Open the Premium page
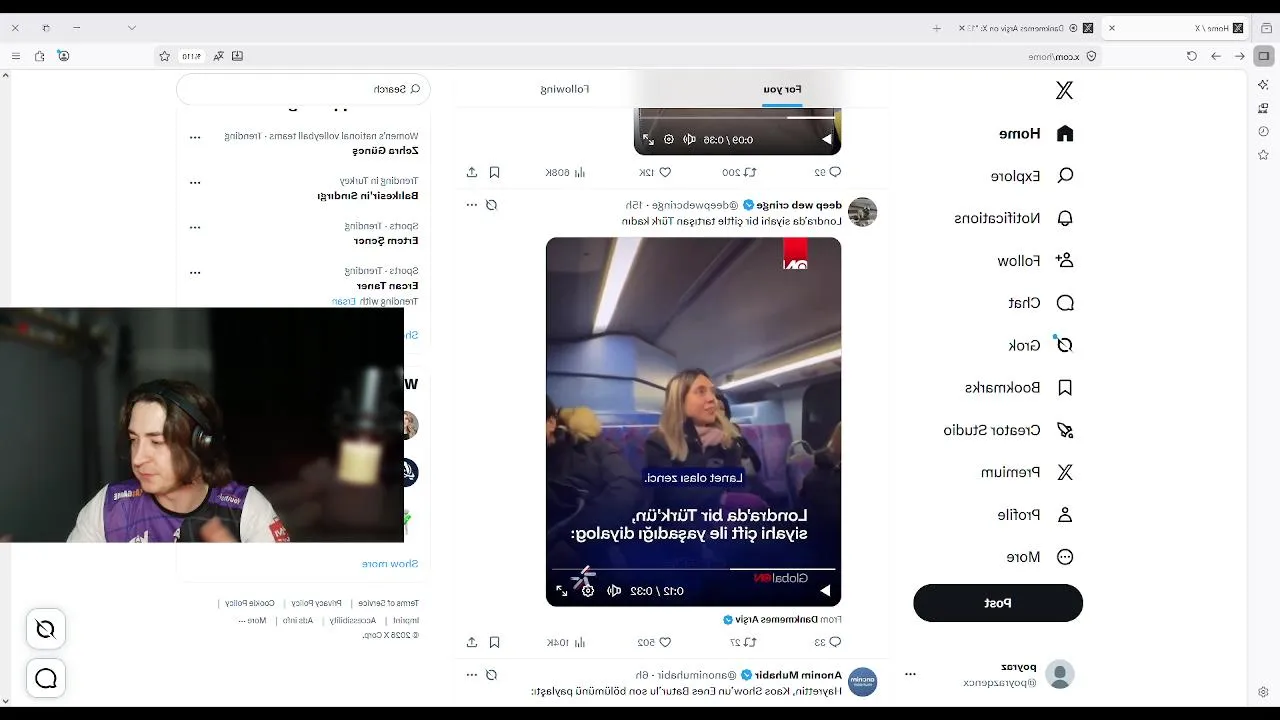Viewport: 1280px width, 720px height. click(x=1027, y=472)
